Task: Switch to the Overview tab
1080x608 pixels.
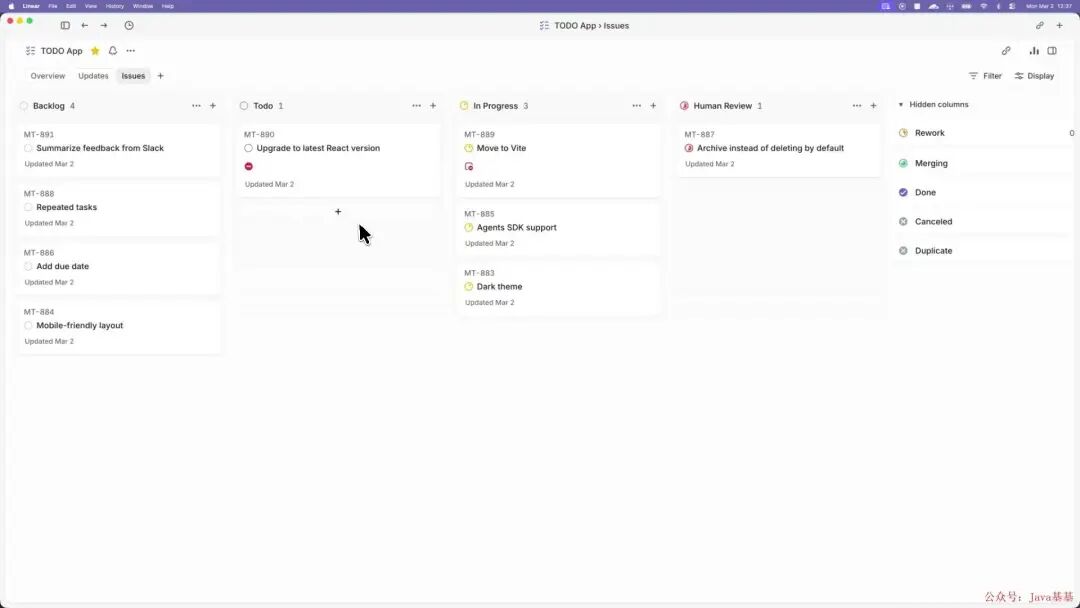Action: [48, 76]
